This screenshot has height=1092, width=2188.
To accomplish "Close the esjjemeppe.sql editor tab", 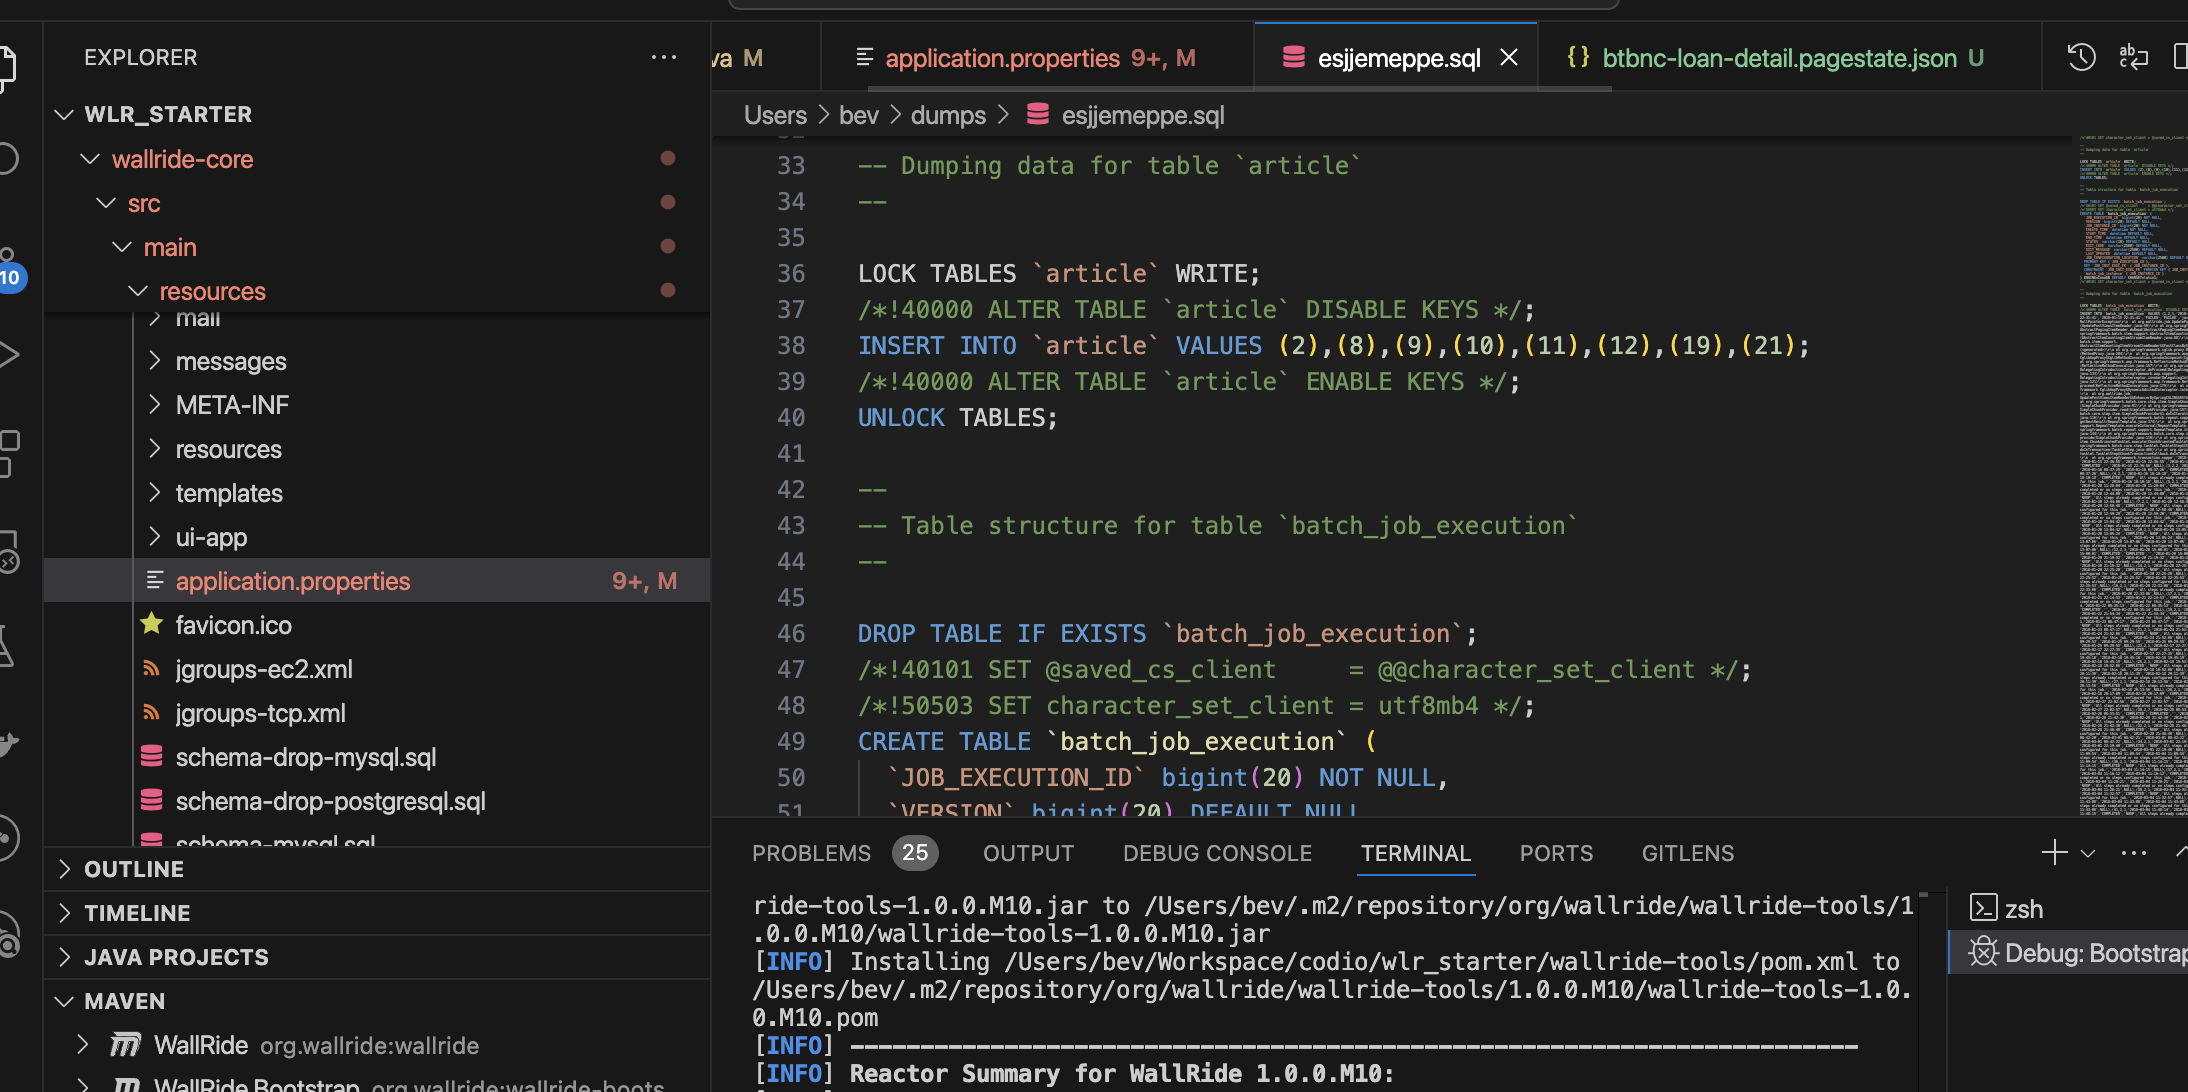I will (1509, 58).
